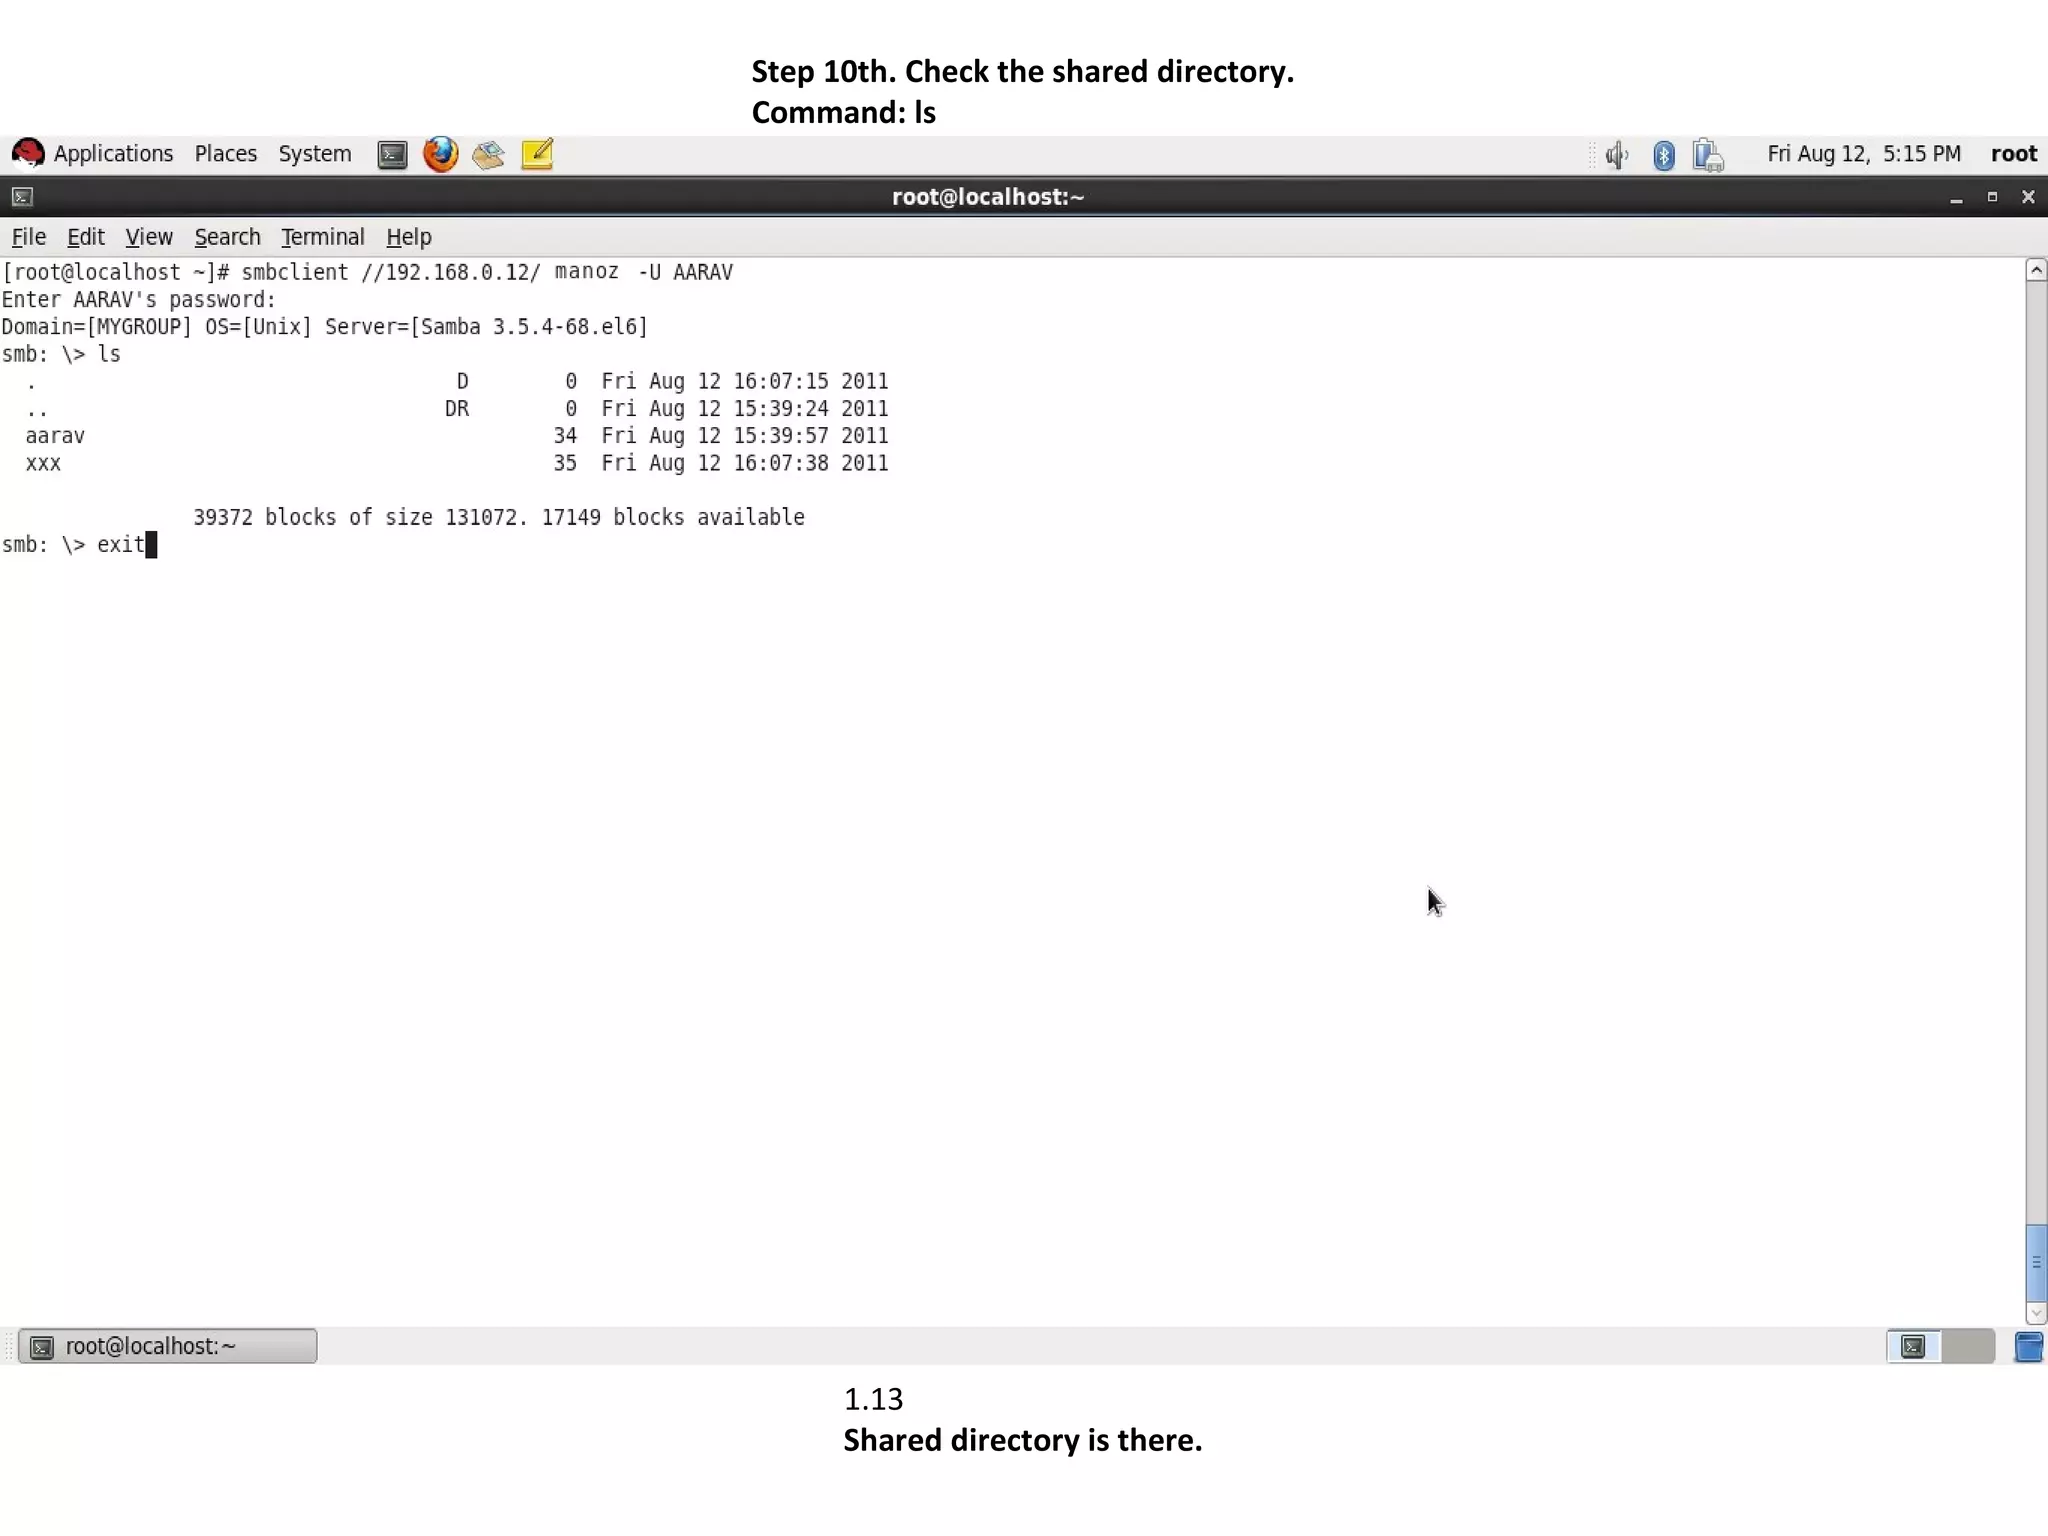This screenshot has height=1536, width=2048.
Task: Open the Edit menu
Action: click(x=85, y=237)
